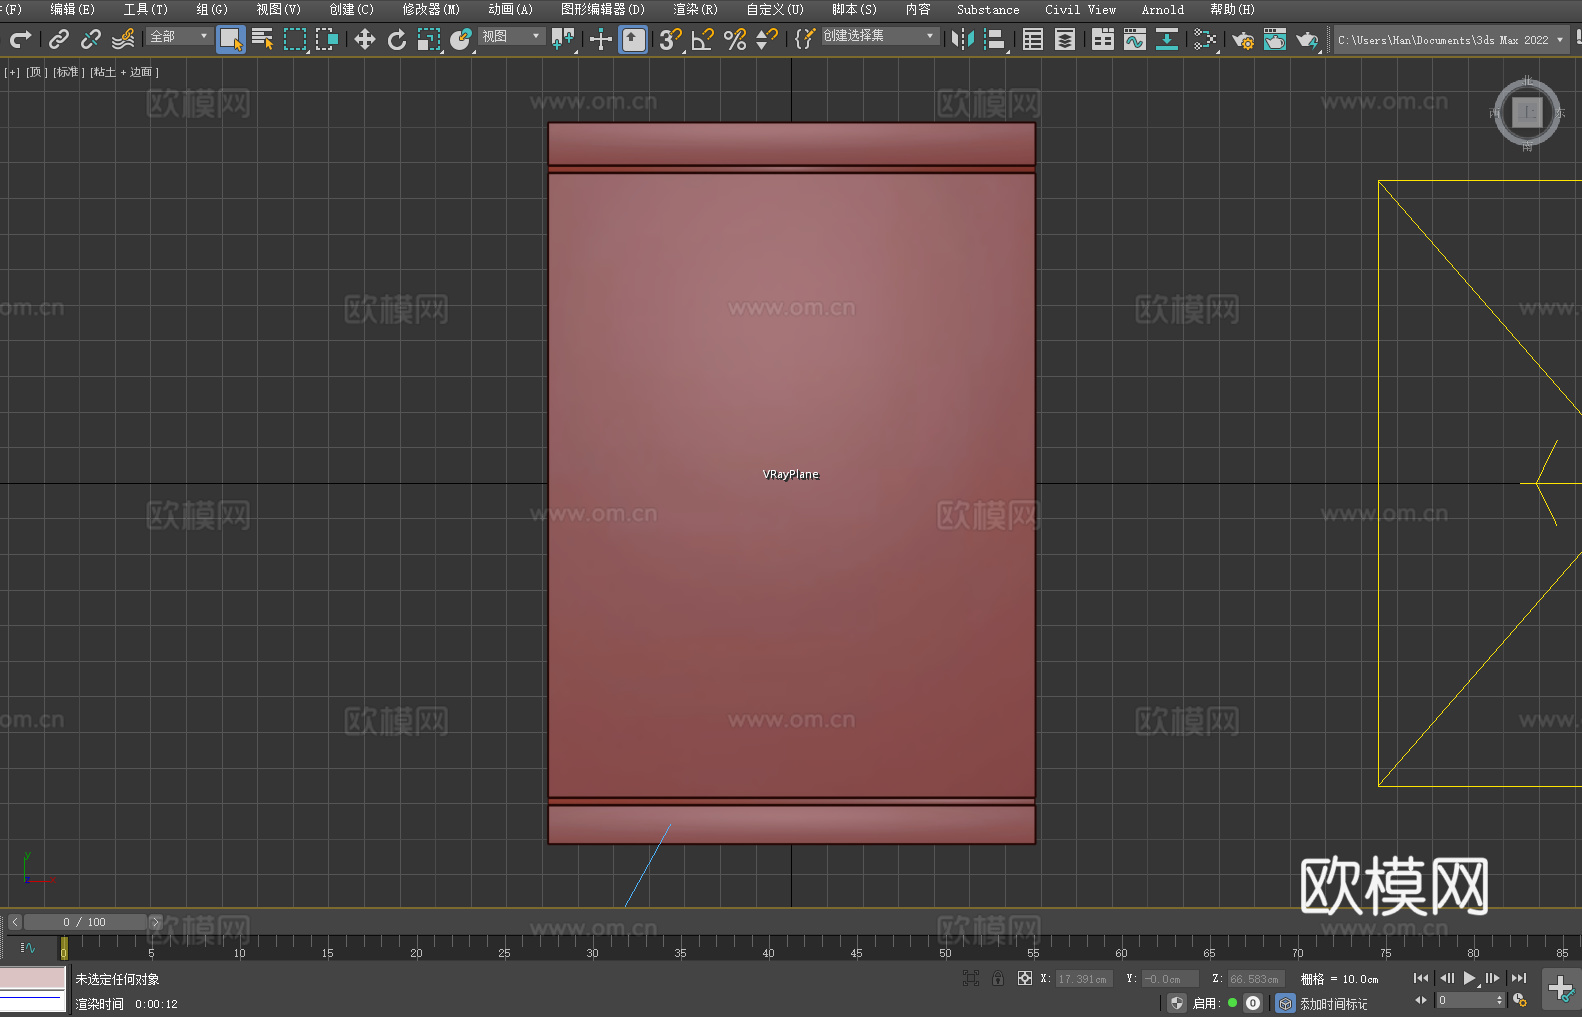Open the 视图(V) menu
Screen dimensions: 1582x1017
coord(278,9)
